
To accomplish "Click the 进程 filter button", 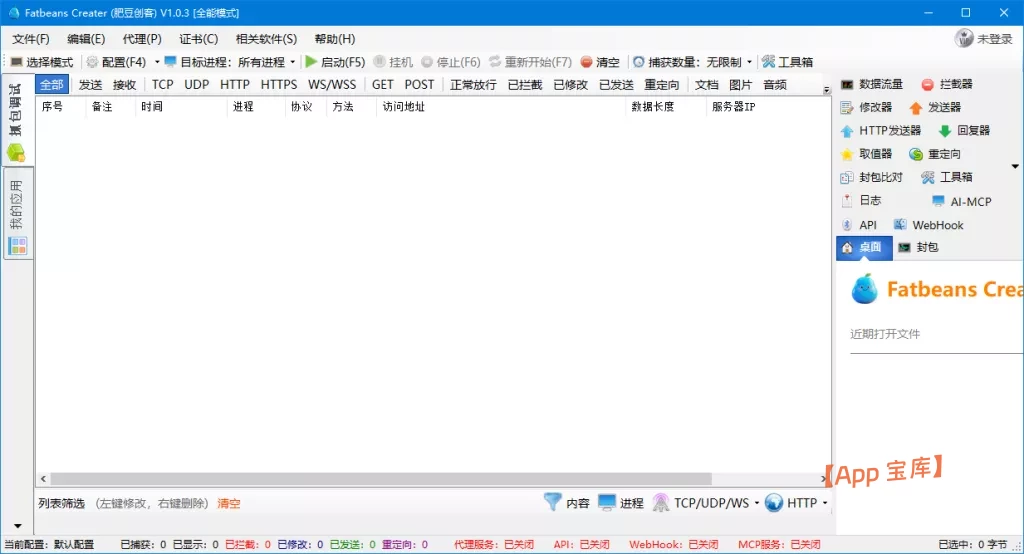I will [x=620, y=502].
